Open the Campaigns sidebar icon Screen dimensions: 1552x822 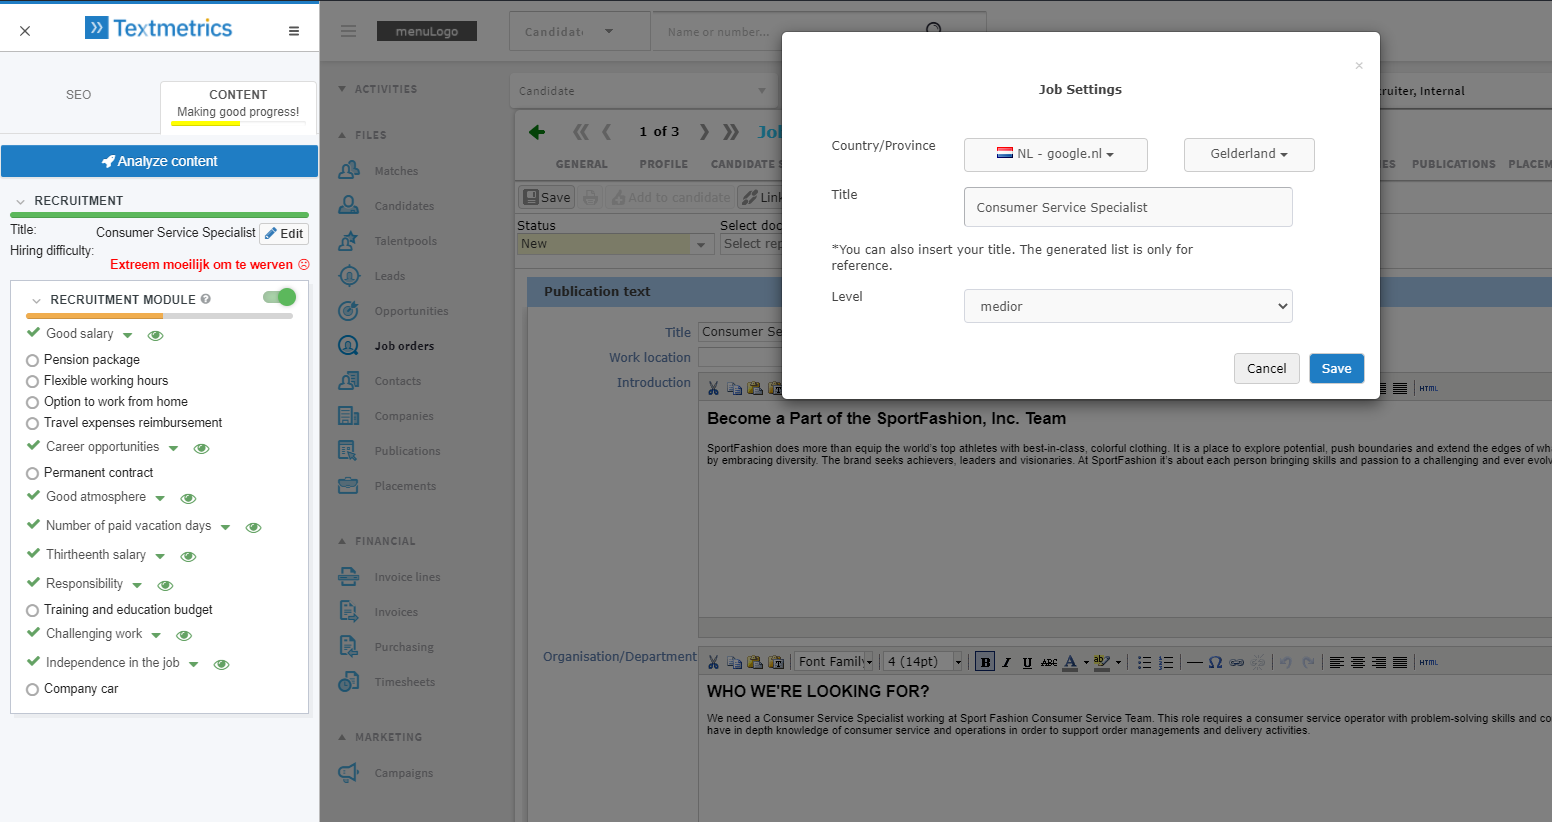pos(348,772)
